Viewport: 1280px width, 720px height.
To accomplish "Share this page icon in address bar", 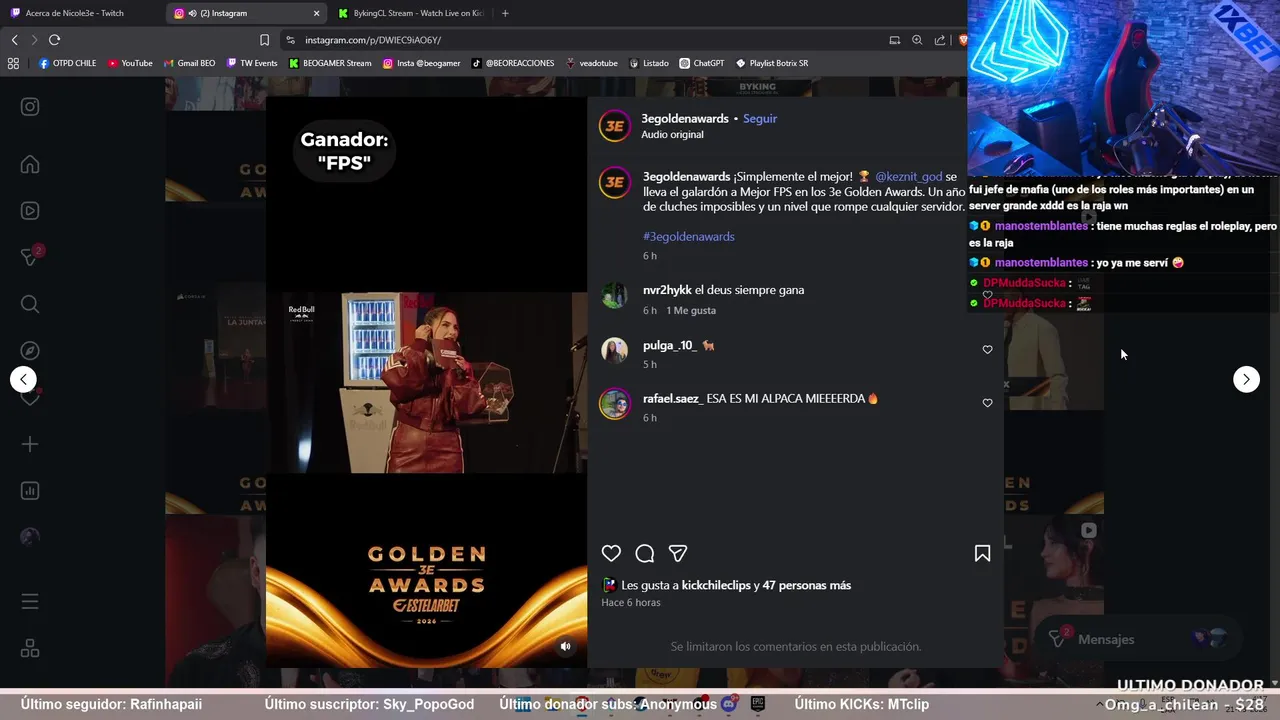I will click(x=940, y=40).
